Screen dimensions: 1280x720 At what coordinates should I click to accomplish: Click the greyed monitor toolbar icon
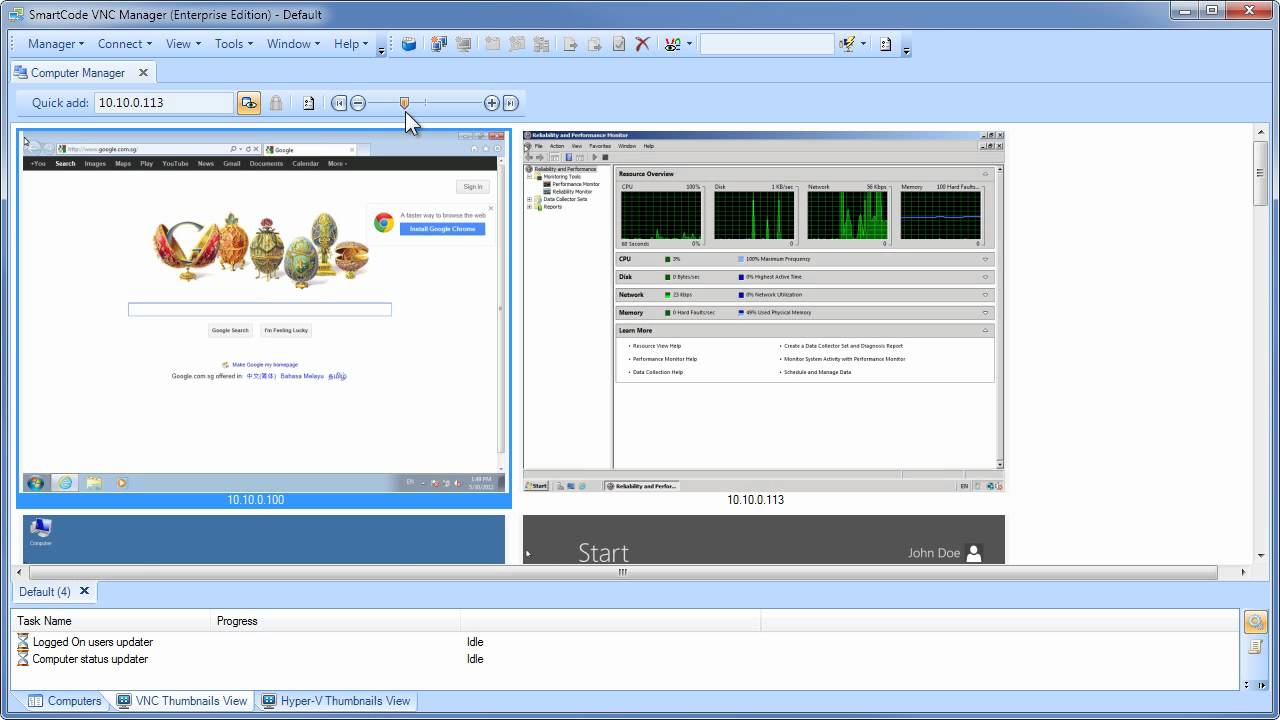click(463, 44)
